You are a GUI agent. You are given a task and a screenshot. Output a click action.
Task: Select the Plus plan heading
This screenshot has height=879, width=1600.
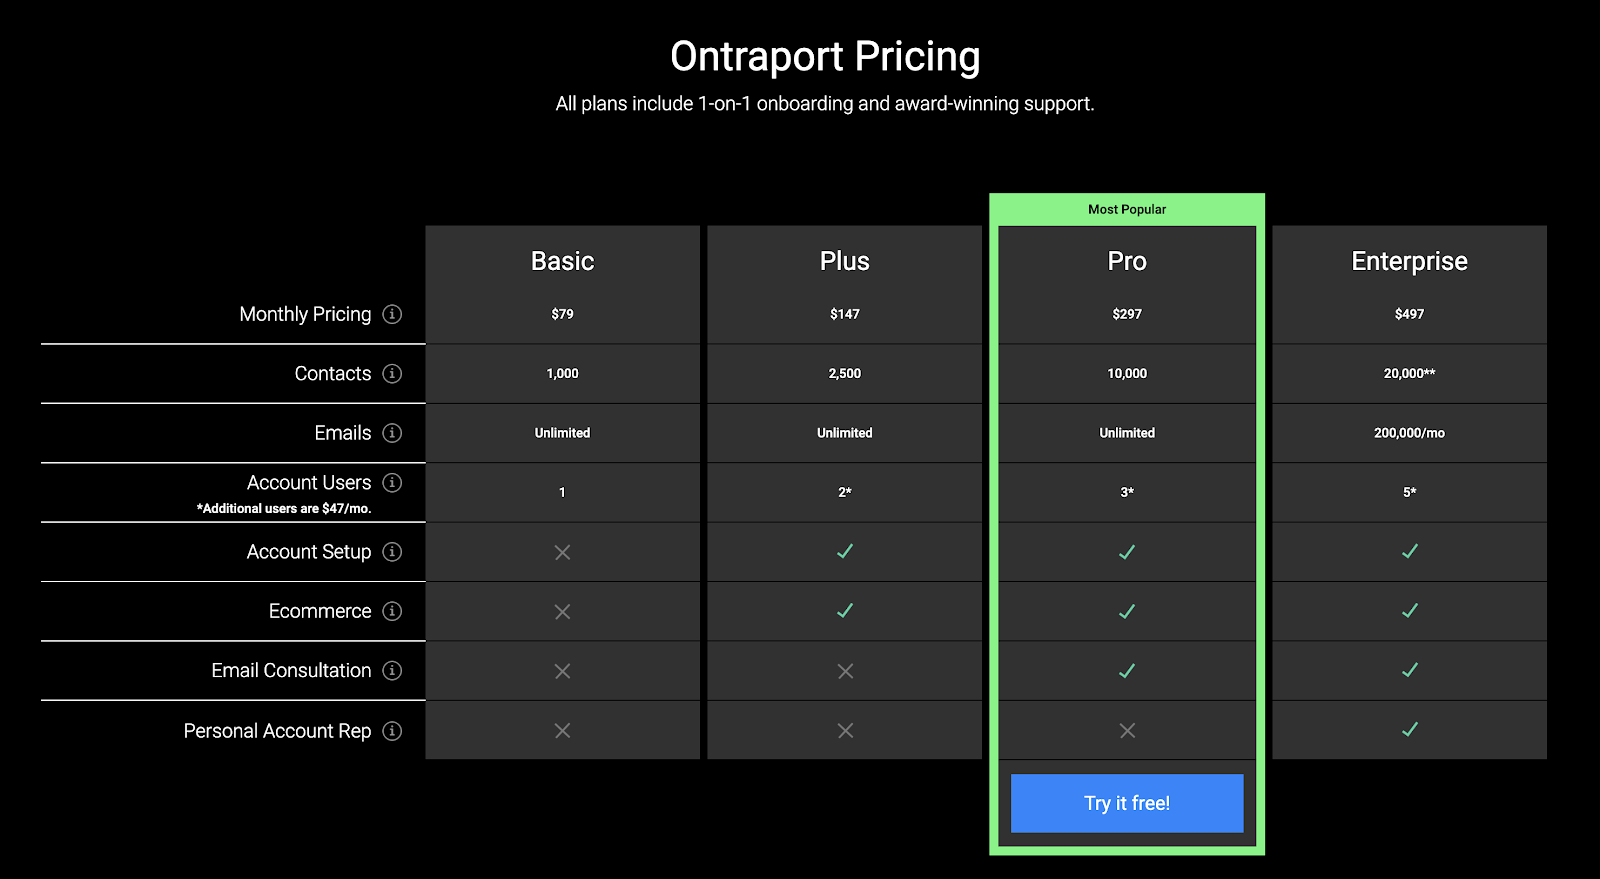845,261
